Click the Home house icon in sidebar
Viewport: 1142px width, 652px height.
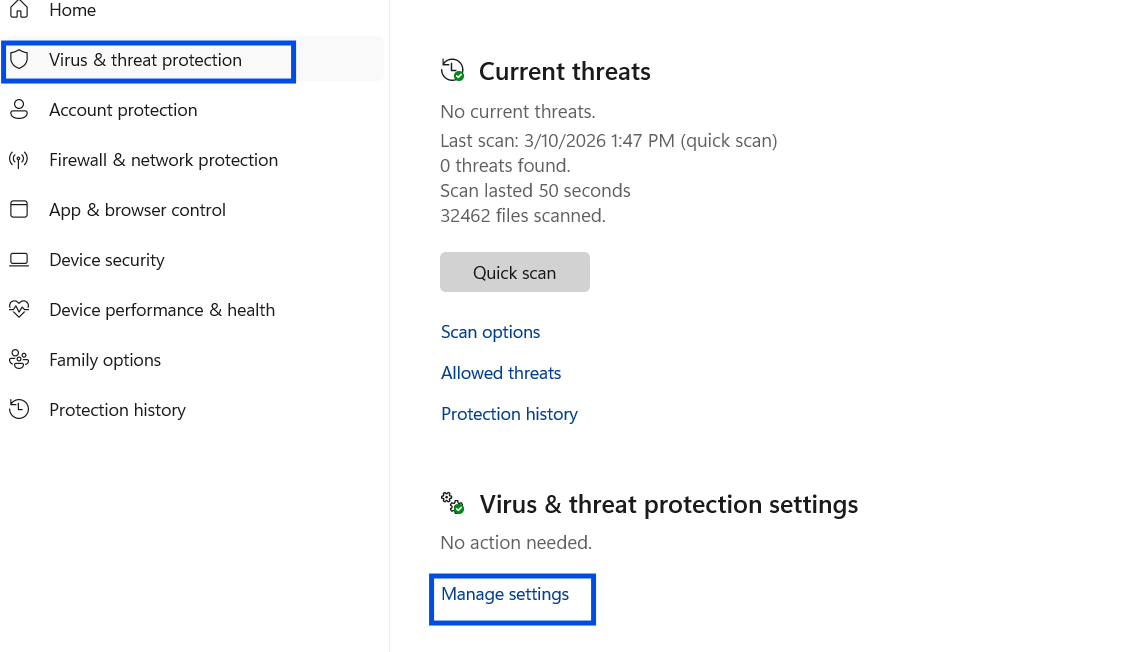click(x=18, y=10)
